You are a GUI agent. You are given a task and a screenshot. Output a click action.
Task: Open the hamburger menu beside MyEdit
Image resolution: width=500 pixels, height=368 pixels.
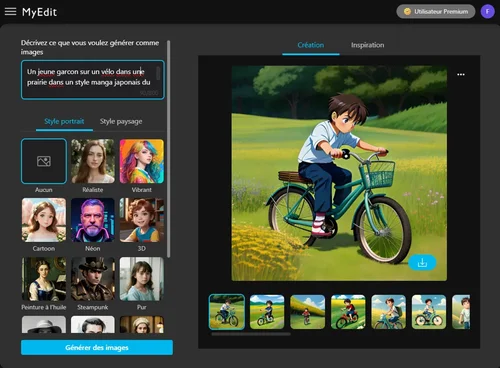pos(10,12)
